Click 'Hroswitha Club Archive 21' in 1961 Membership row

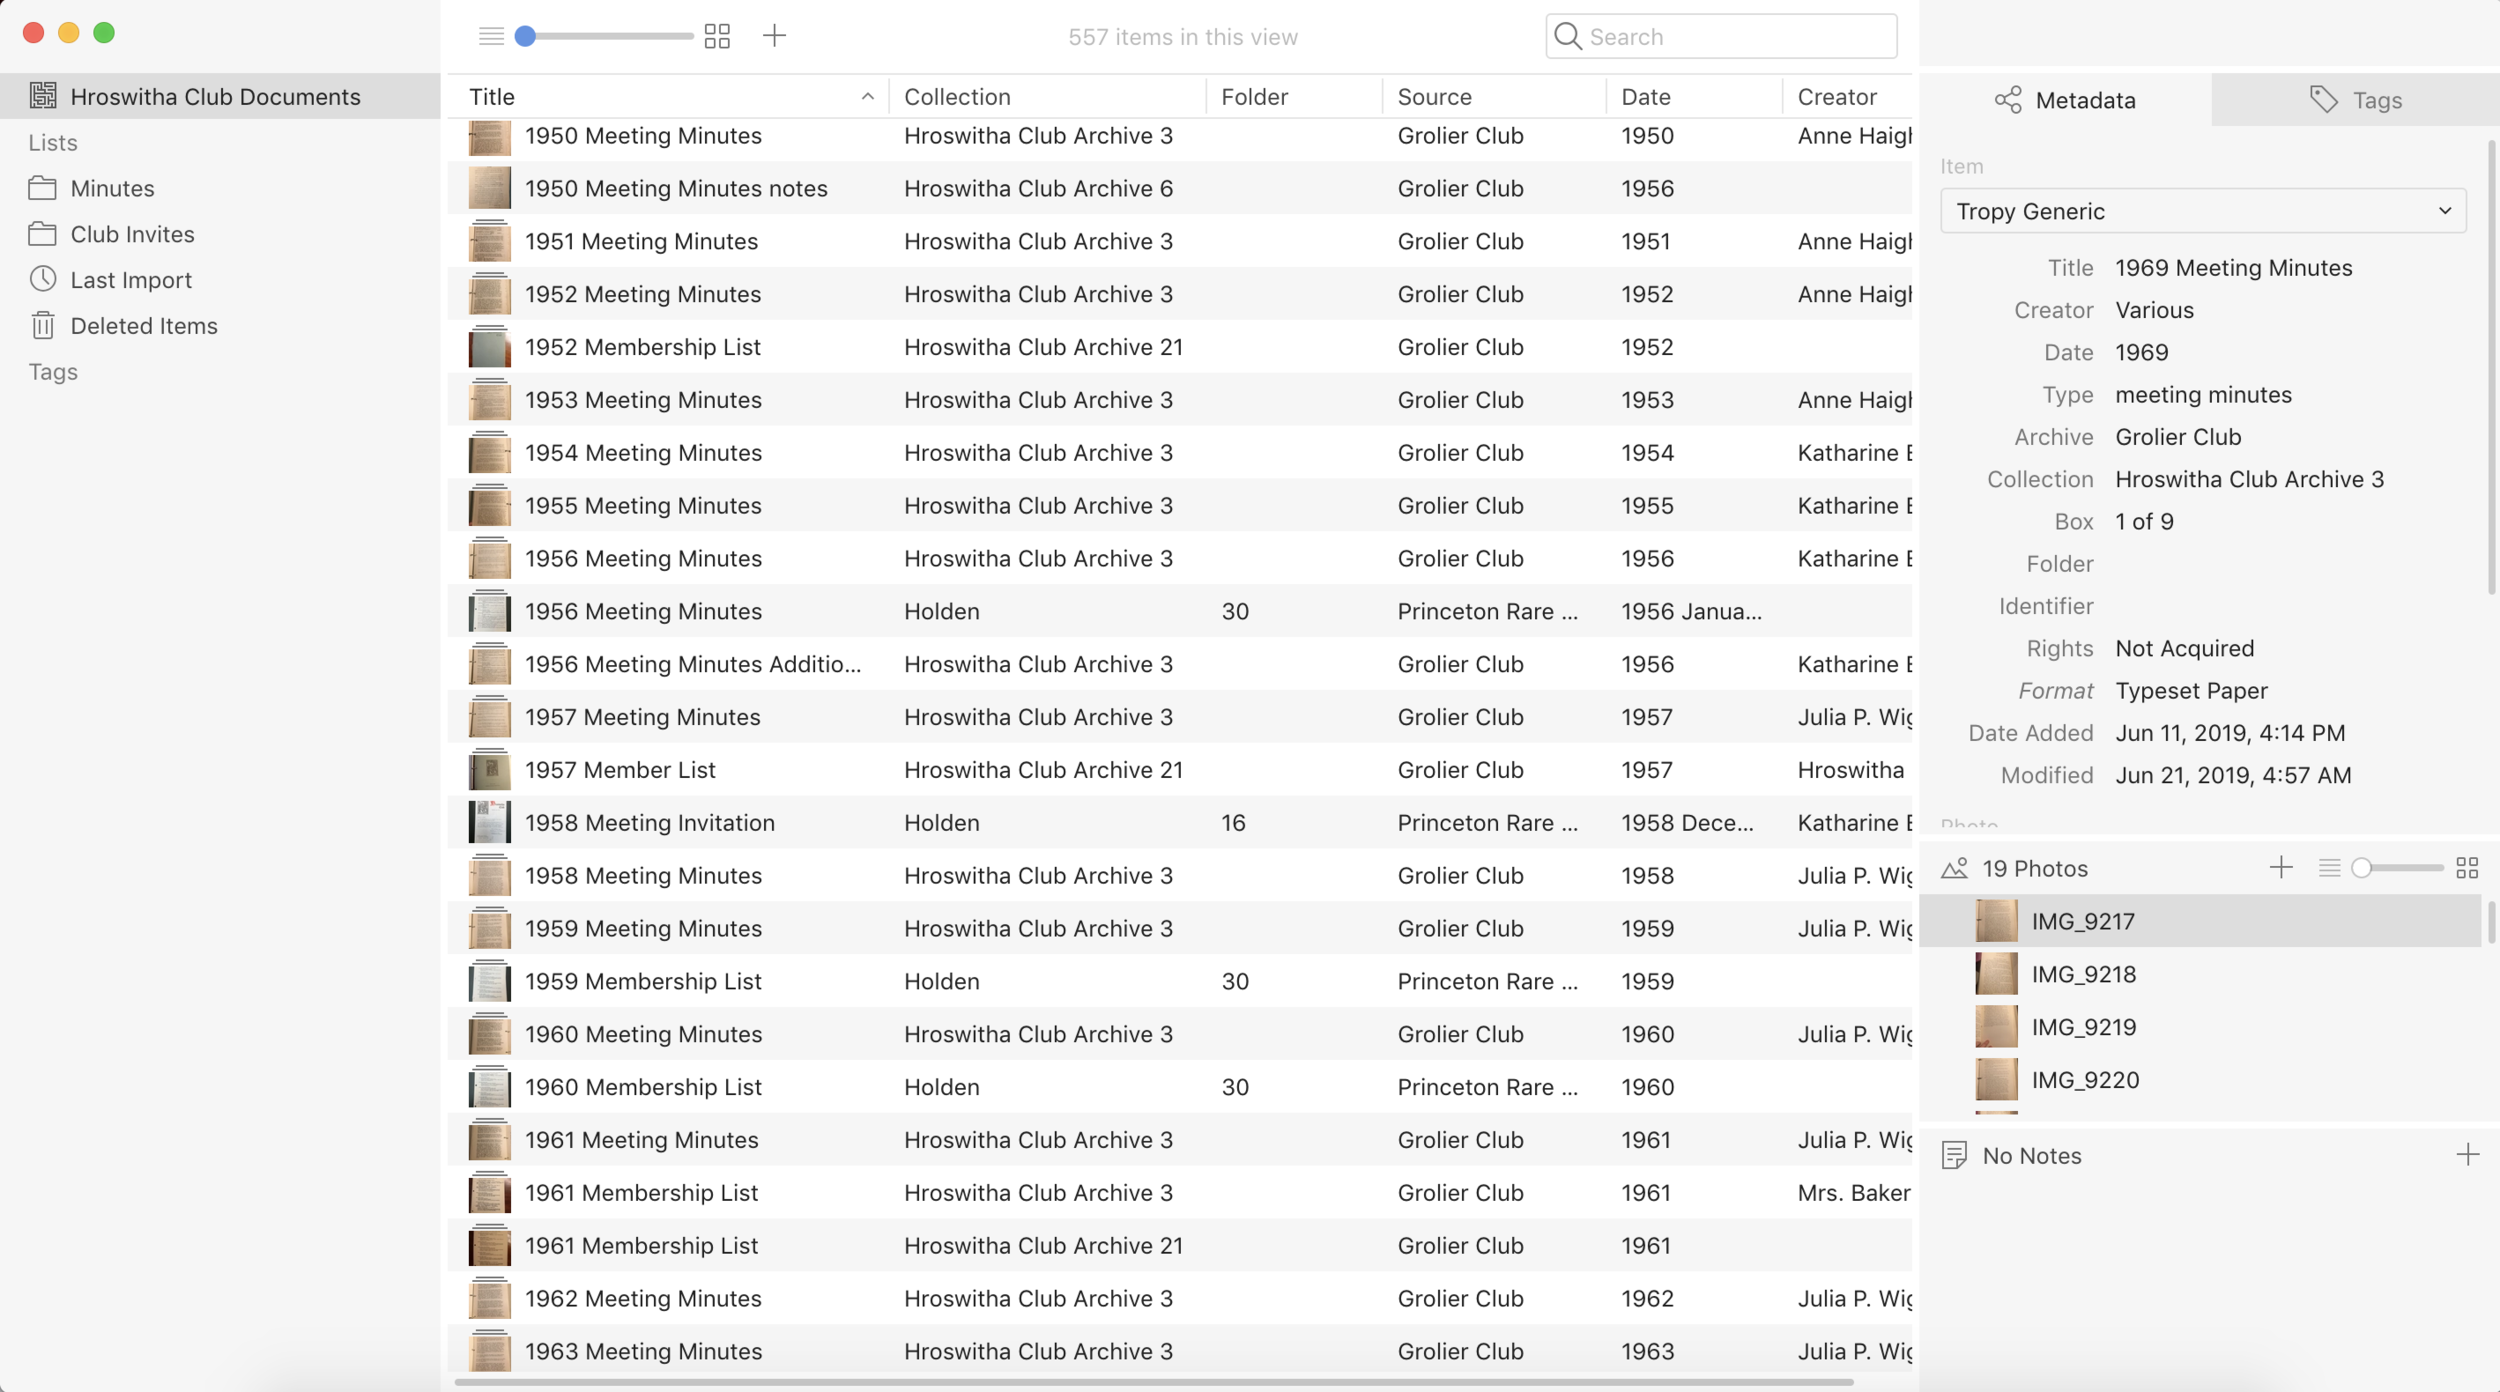coord(1043,1246)
